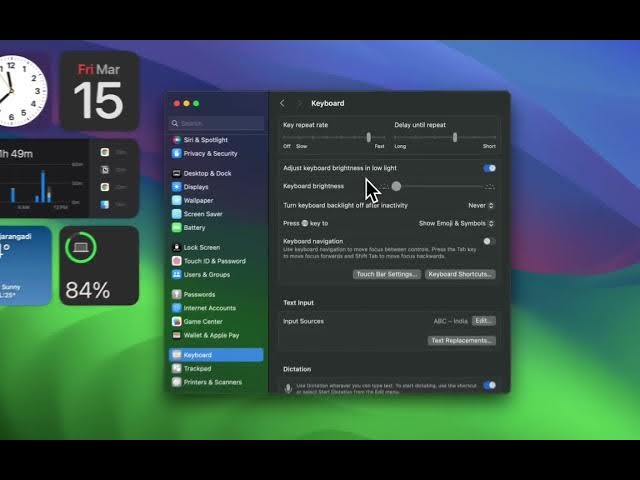
Task: Click the 84% battery widget
Action: point(99,265)
